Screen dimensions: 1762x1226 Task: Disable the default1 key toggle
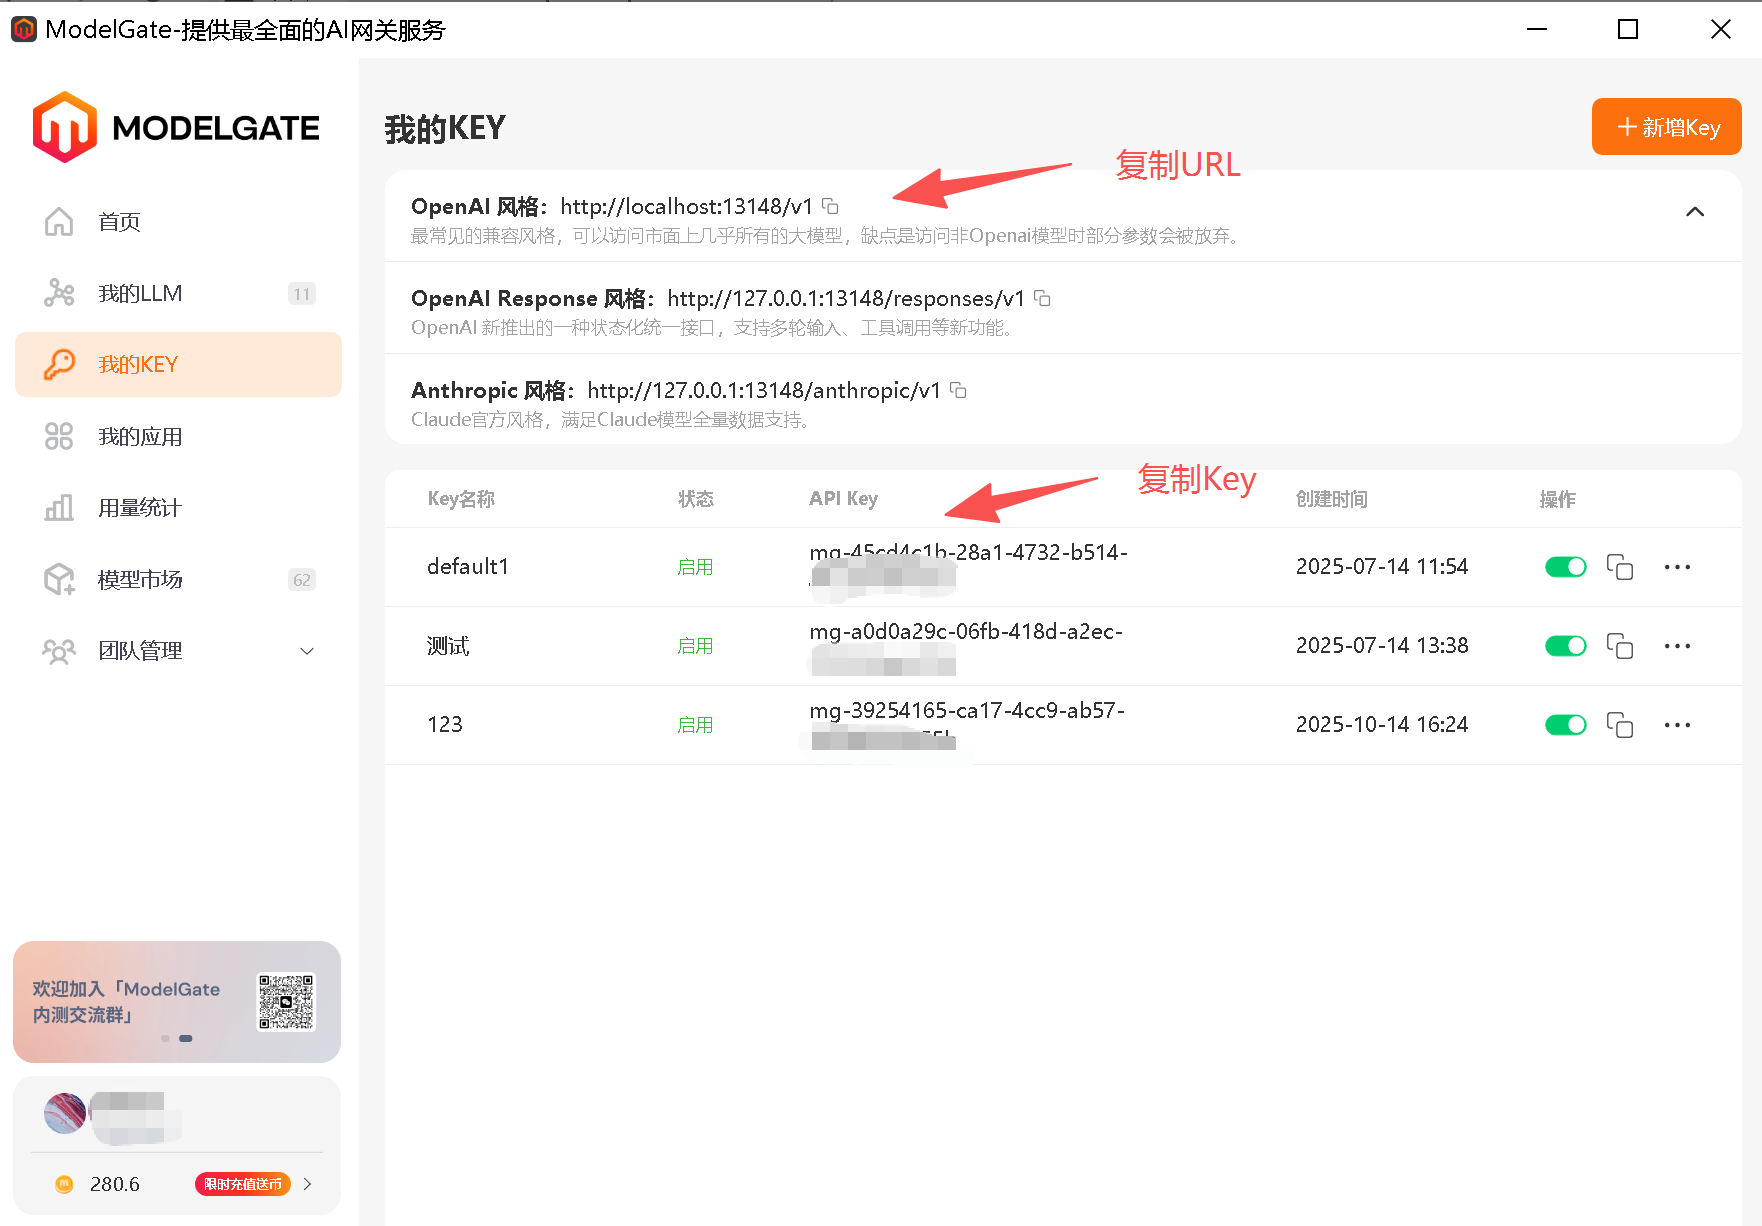click(1565, 567)
